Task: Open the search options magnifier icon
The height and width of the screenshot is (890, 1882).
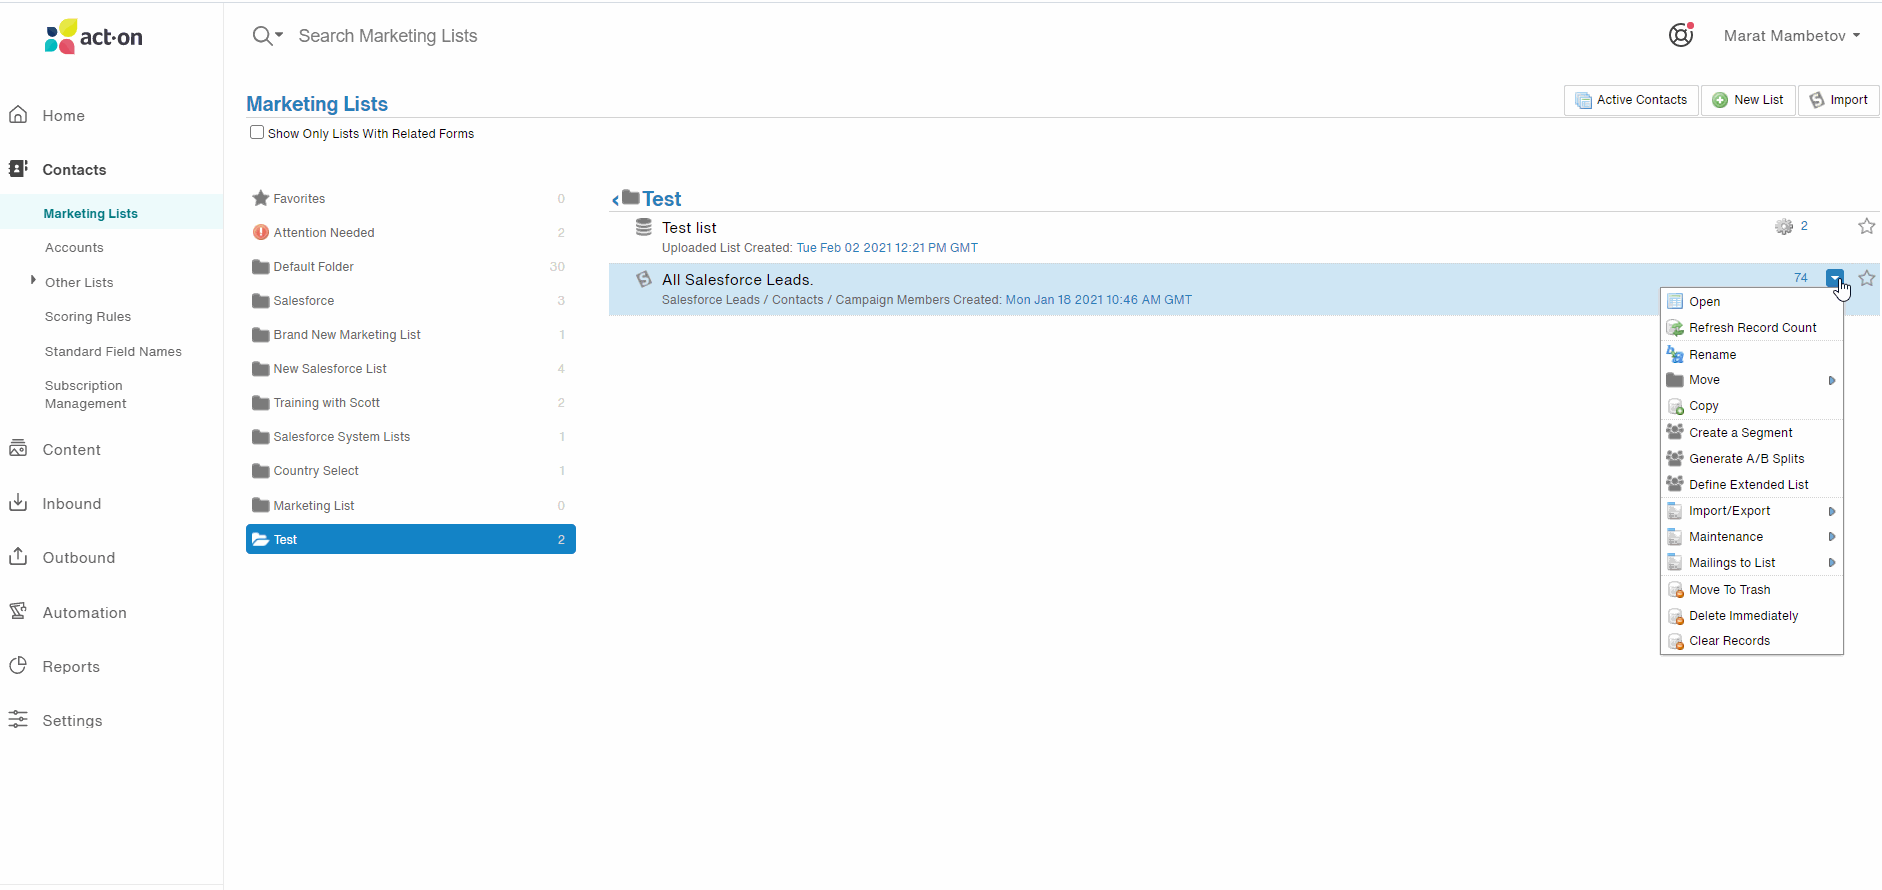Action: pos(266,36)
